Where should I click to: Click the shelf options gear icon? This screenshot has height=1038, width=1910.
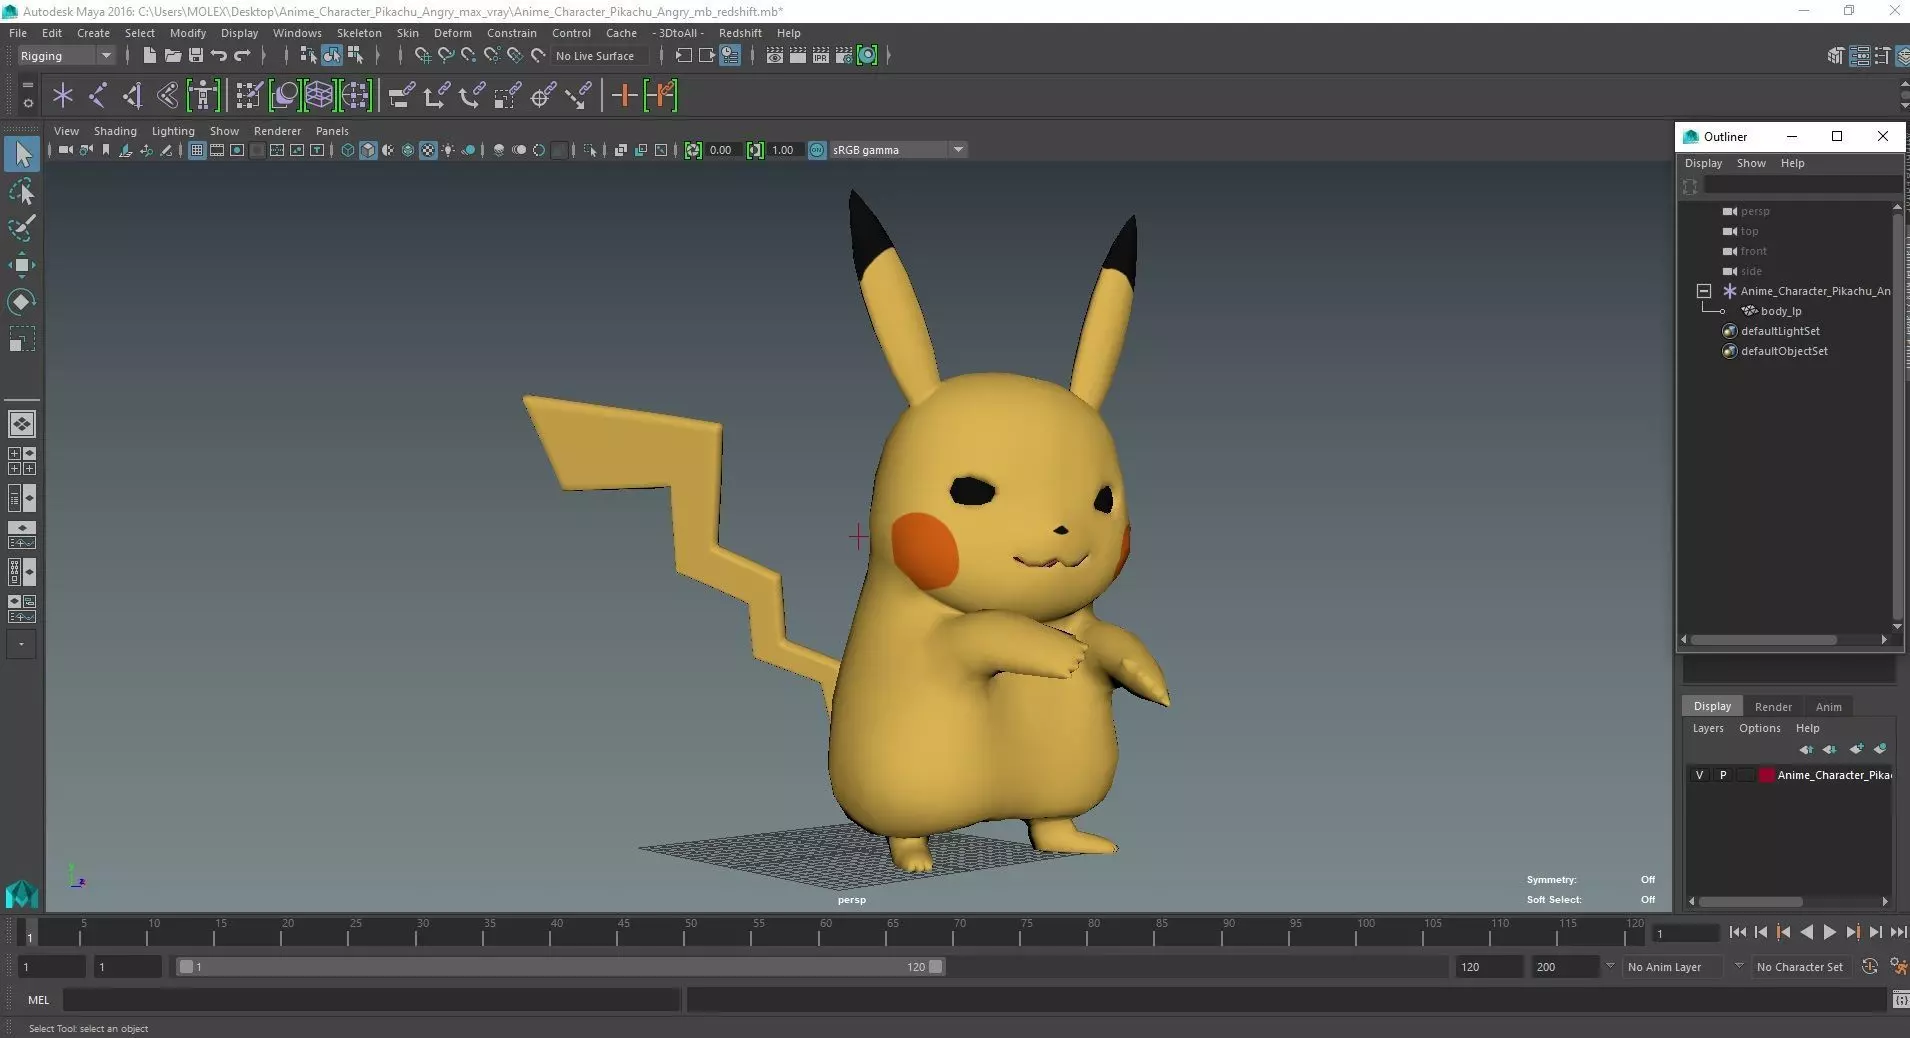(x=28, y=103)
